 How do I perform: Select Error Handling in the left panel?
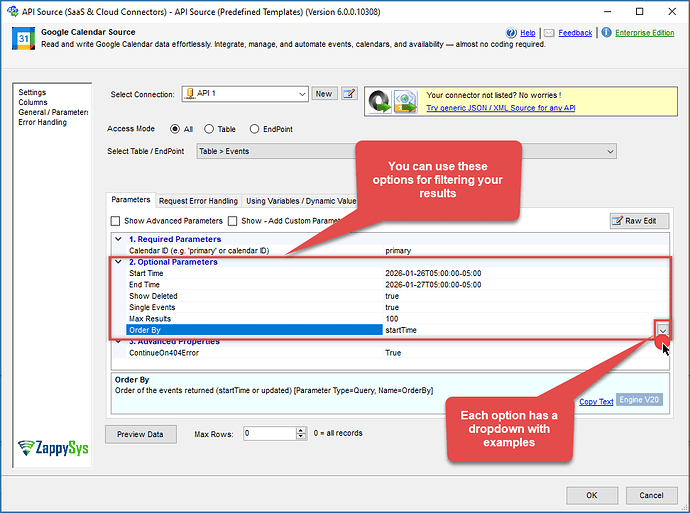click(42, 123)
